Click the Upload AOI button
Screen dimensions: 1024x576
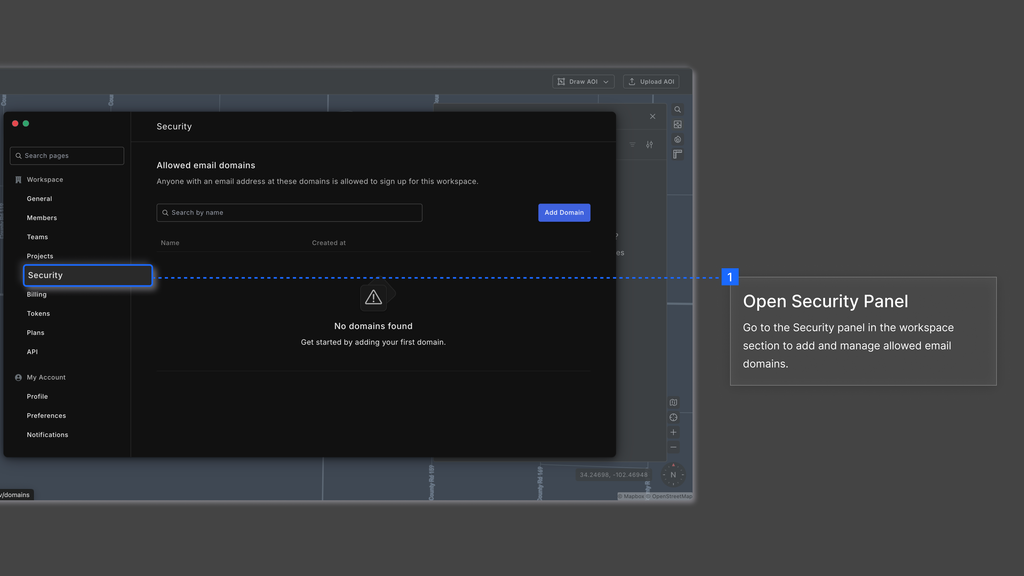[x=651, y=82]
